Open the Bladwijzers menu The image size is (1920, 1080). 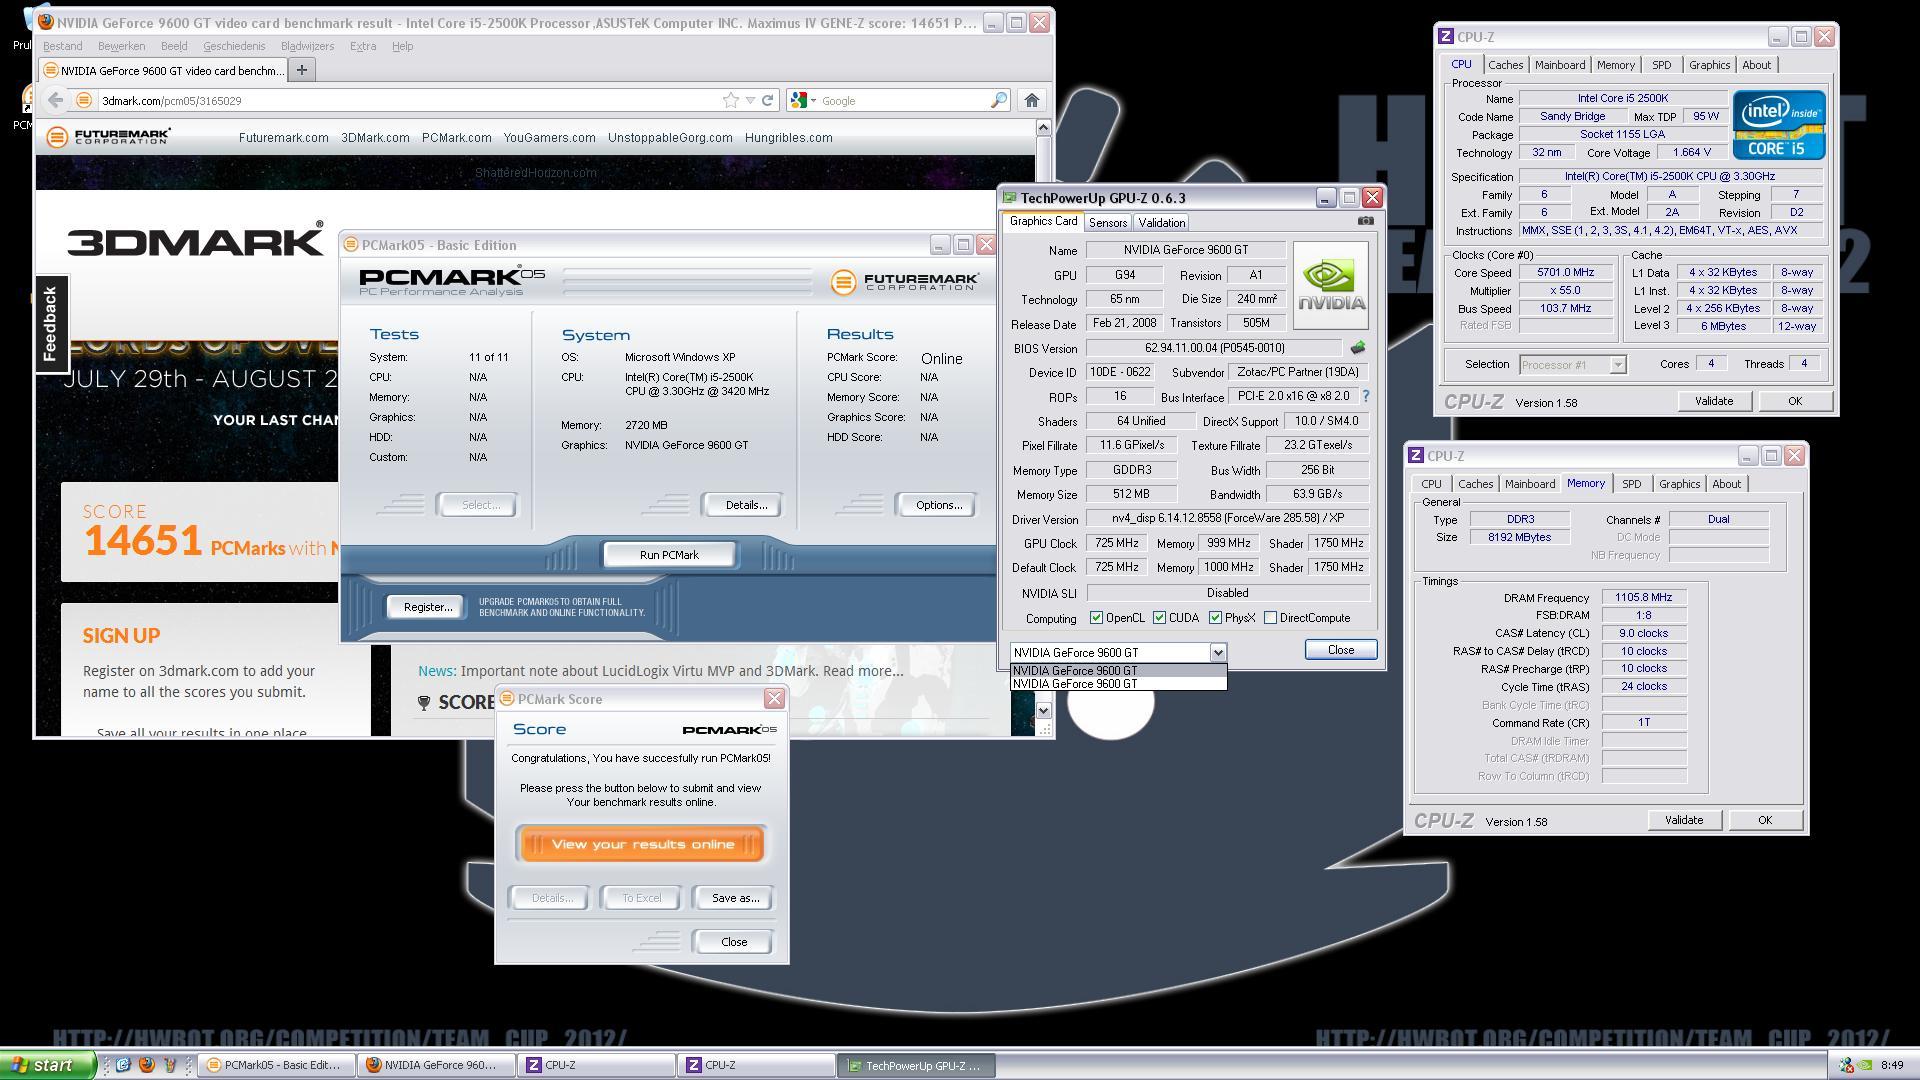[307, 46]
